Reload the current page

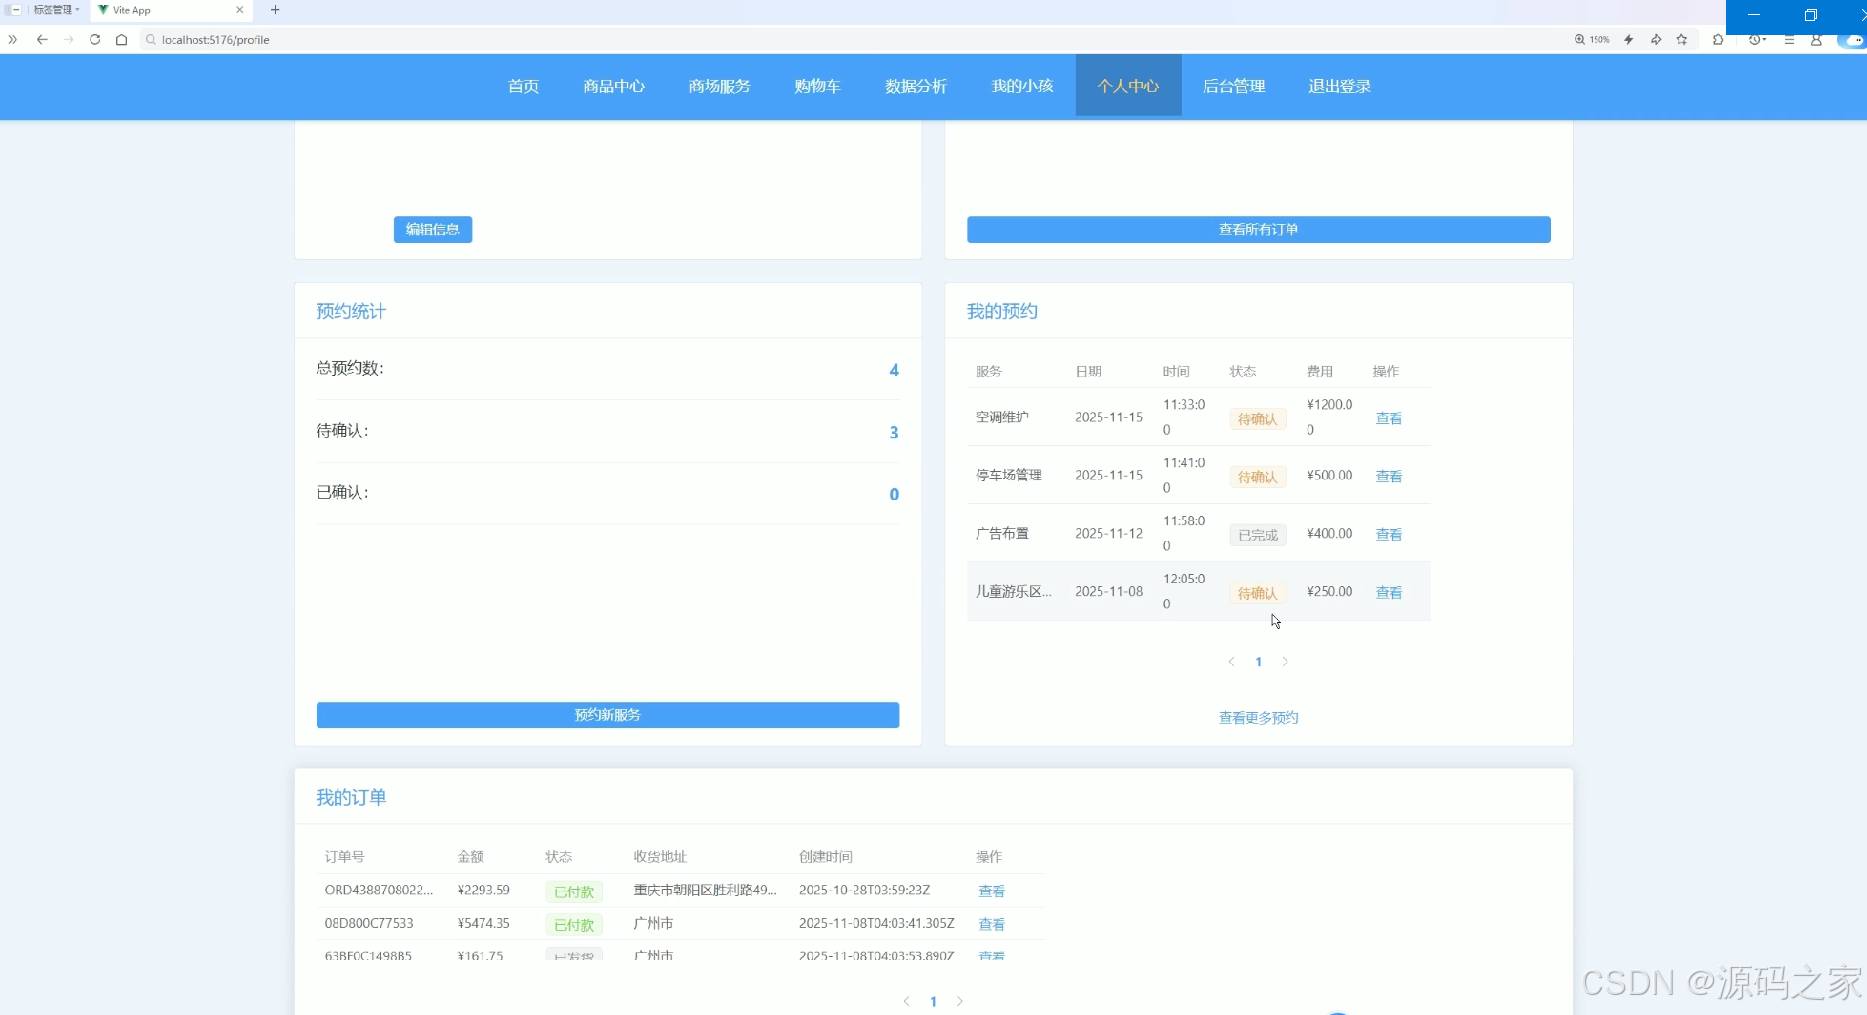coord(95,40)
